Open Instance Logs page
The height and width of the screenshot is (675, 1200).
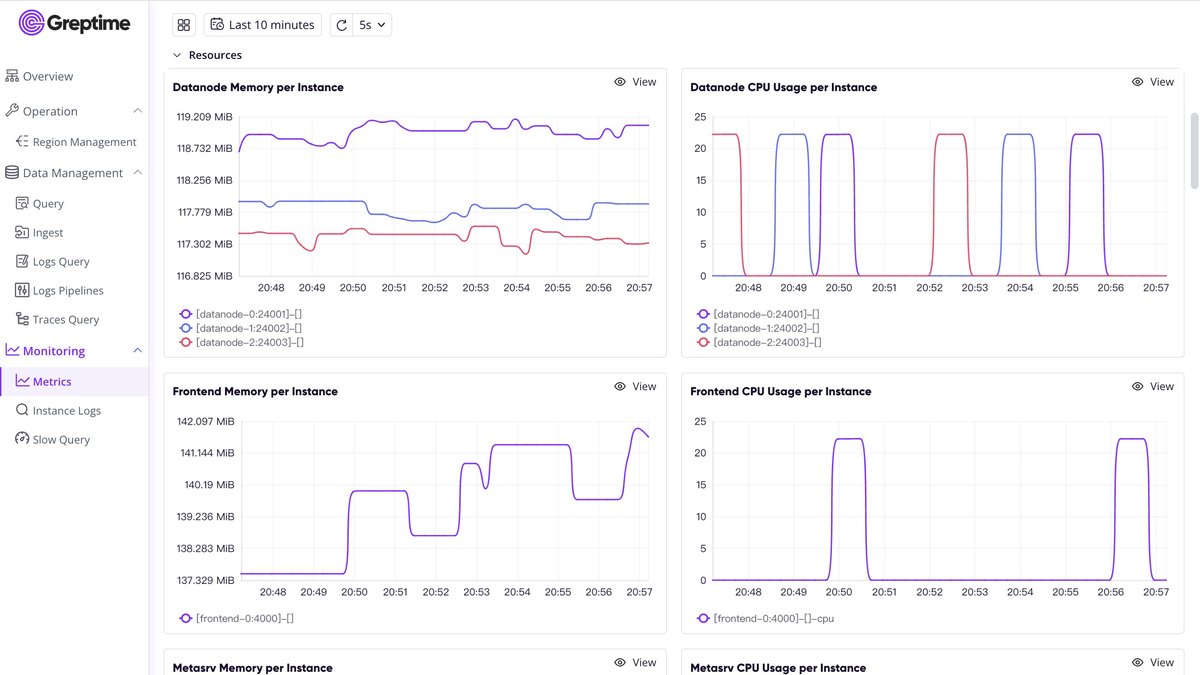[x=67, y=410]
